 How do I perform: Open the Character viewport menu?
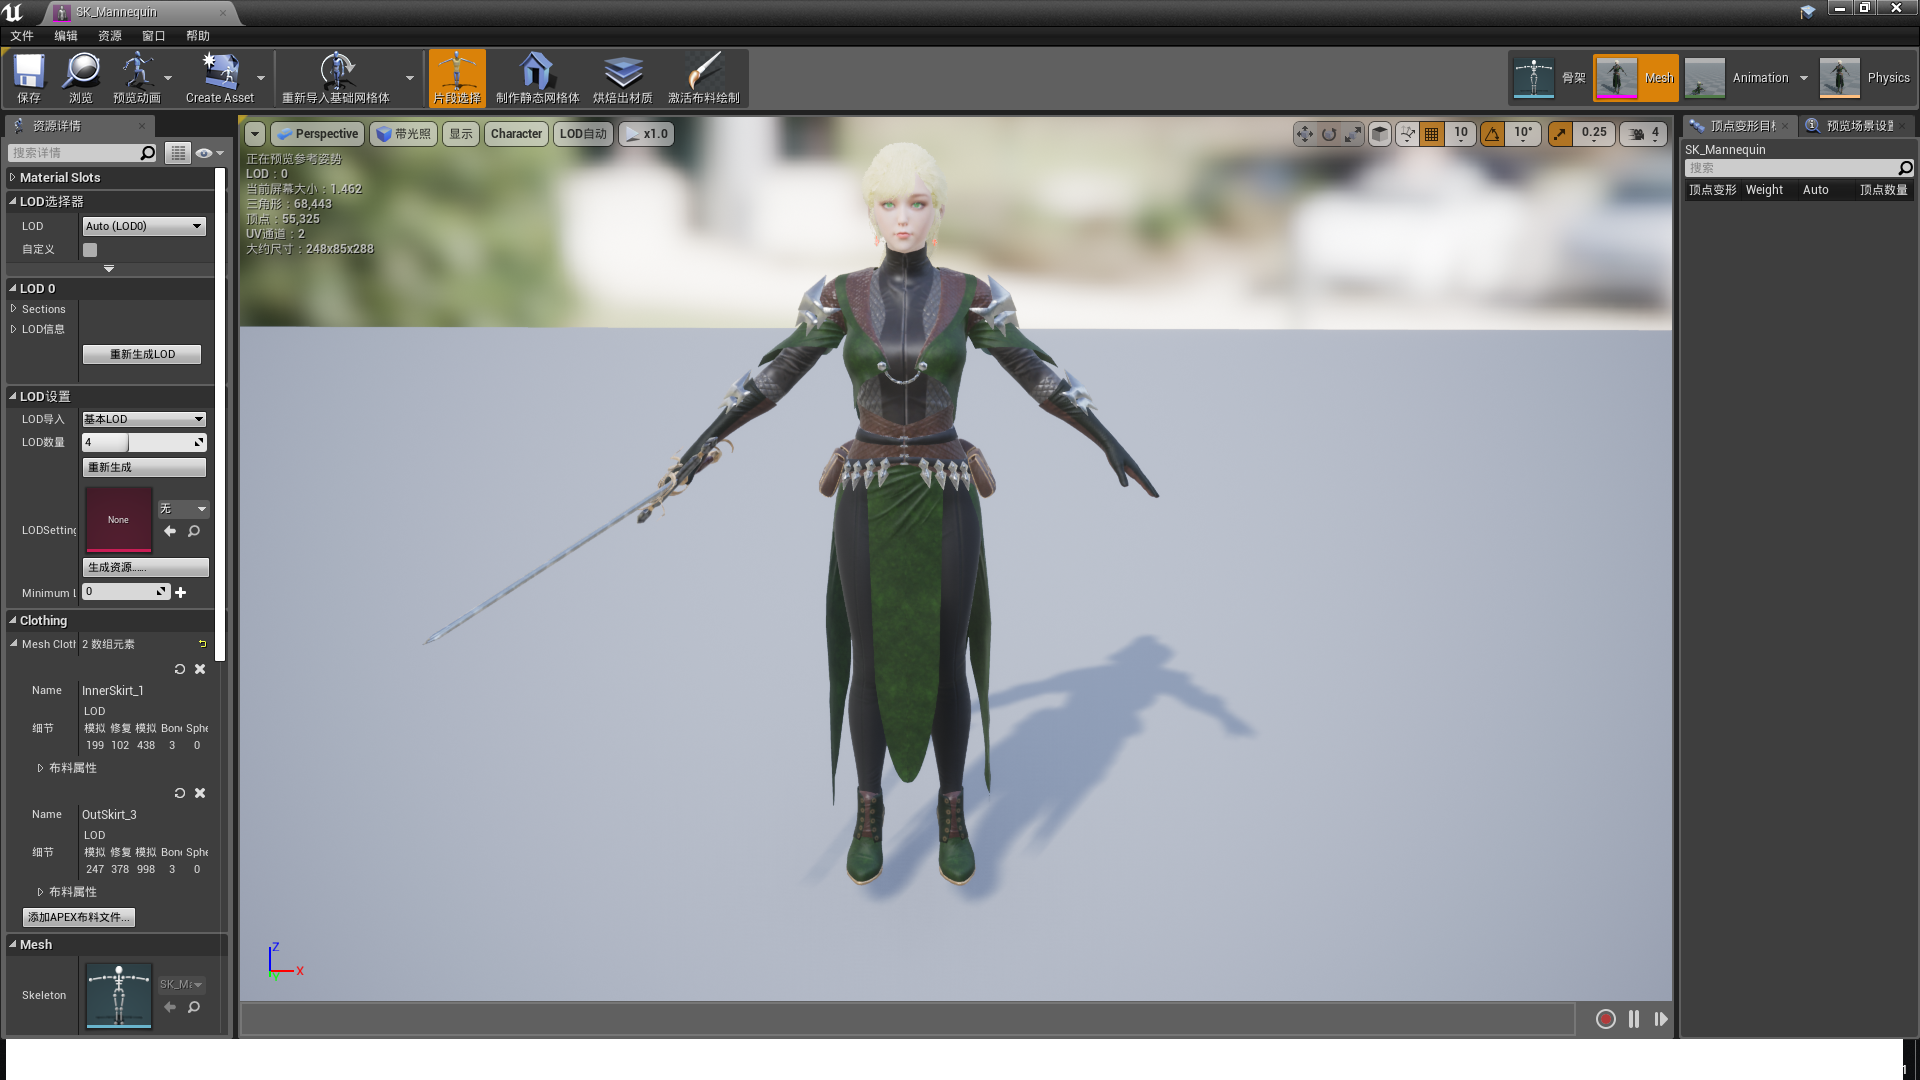[x=517, y=133]
